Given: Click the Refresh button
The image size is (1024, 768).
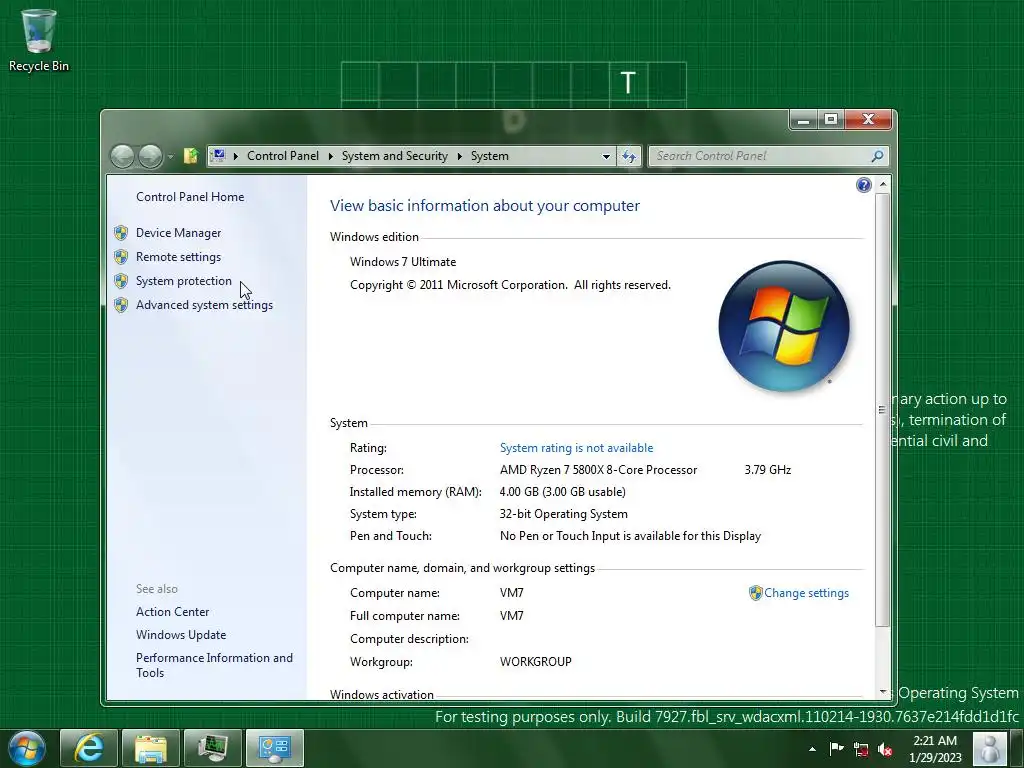Looking at the screenshot, I should [629, 156].
